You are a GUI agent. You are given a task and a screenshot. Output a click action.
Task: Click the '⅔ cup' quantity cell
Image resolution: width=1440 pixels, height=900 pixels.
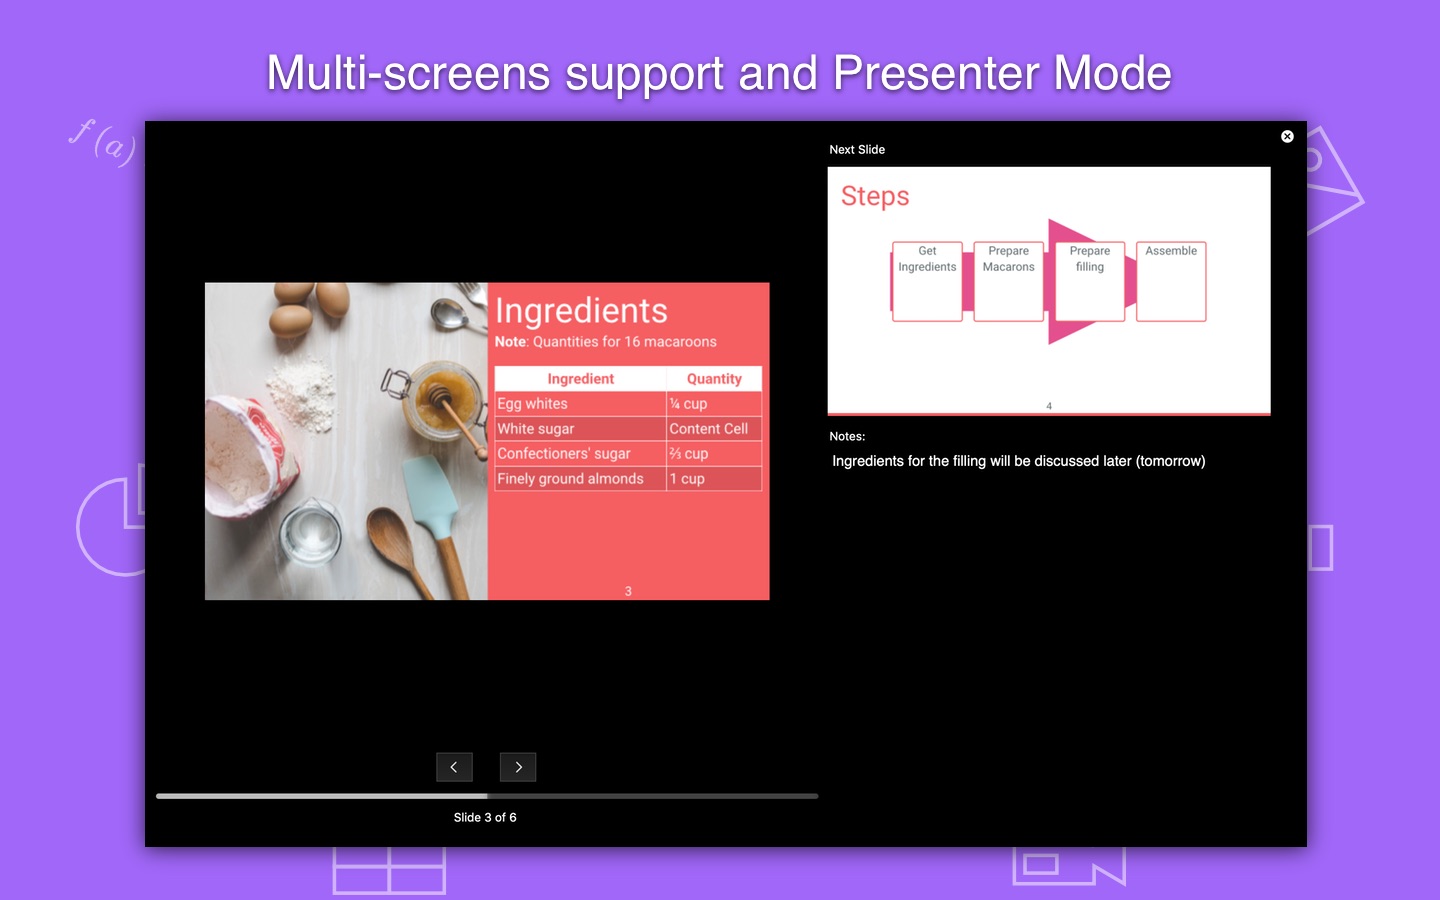[x=714, y=454]
